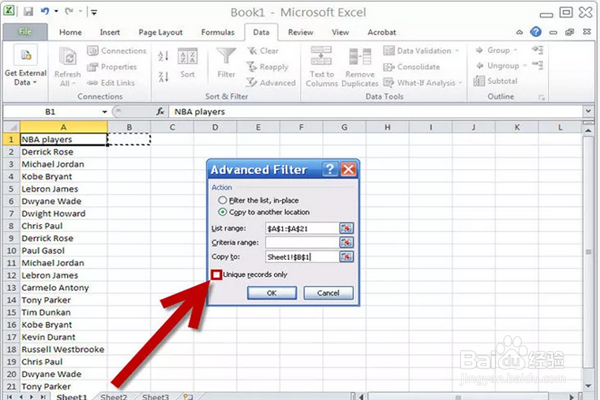Open the Undo history dropdown arrow
Viewport: 600px width, 400px height.
click(56, 11)
